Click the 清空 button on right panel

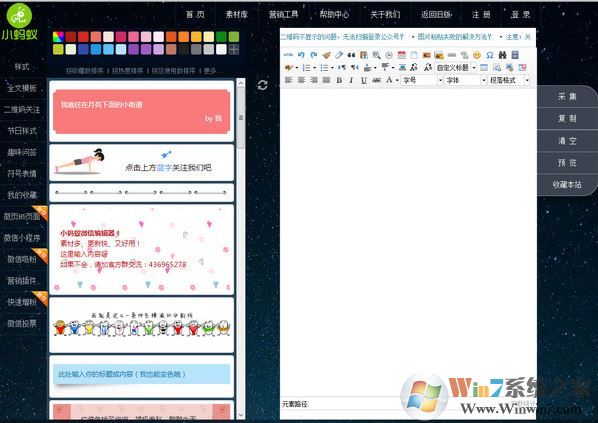coord(567,141)
